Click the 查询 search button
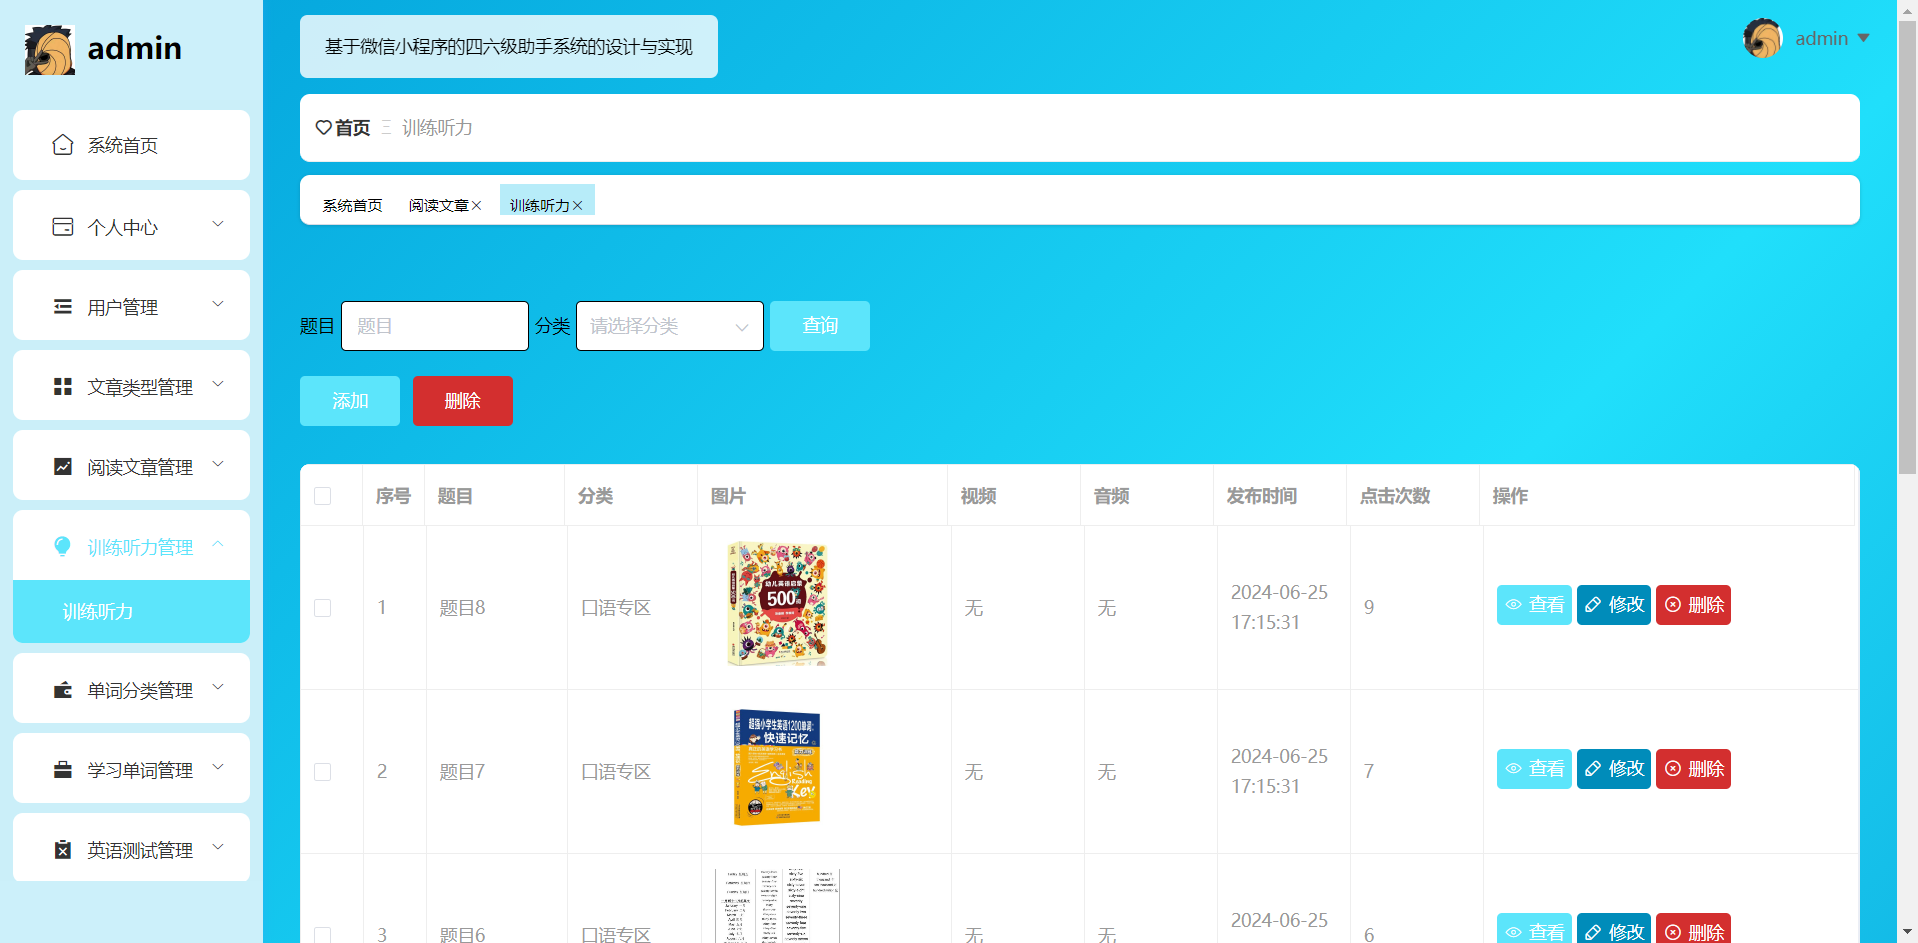The width and height of the screenshot is (1918, 943). pos(820,326)
